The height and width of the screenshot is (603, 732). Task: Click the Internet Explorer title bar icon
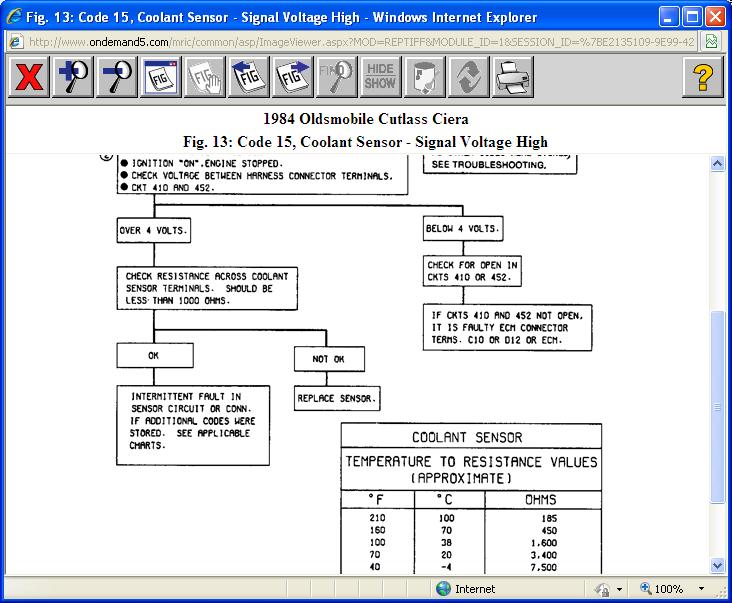(x=14, y=17)
